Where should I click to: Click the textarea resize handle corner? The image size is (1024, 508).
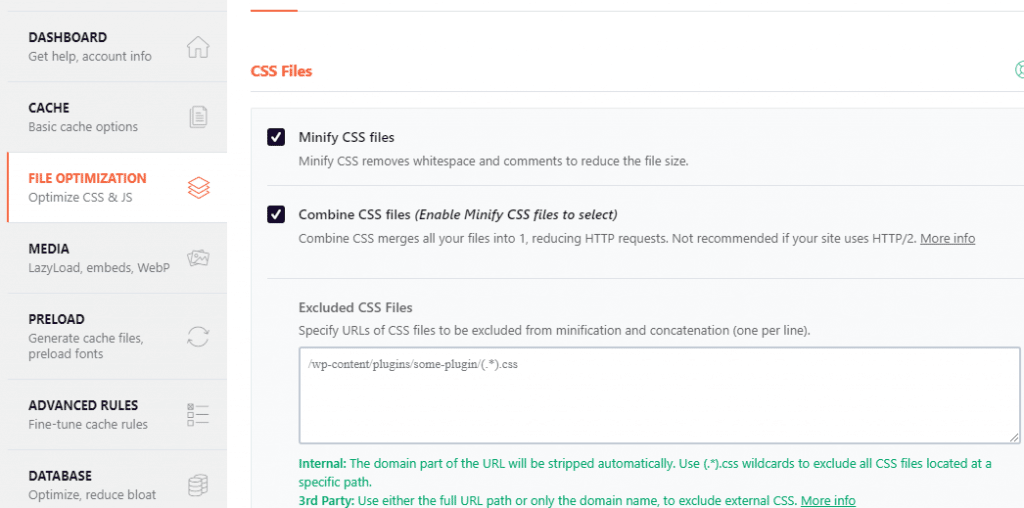1014,437
